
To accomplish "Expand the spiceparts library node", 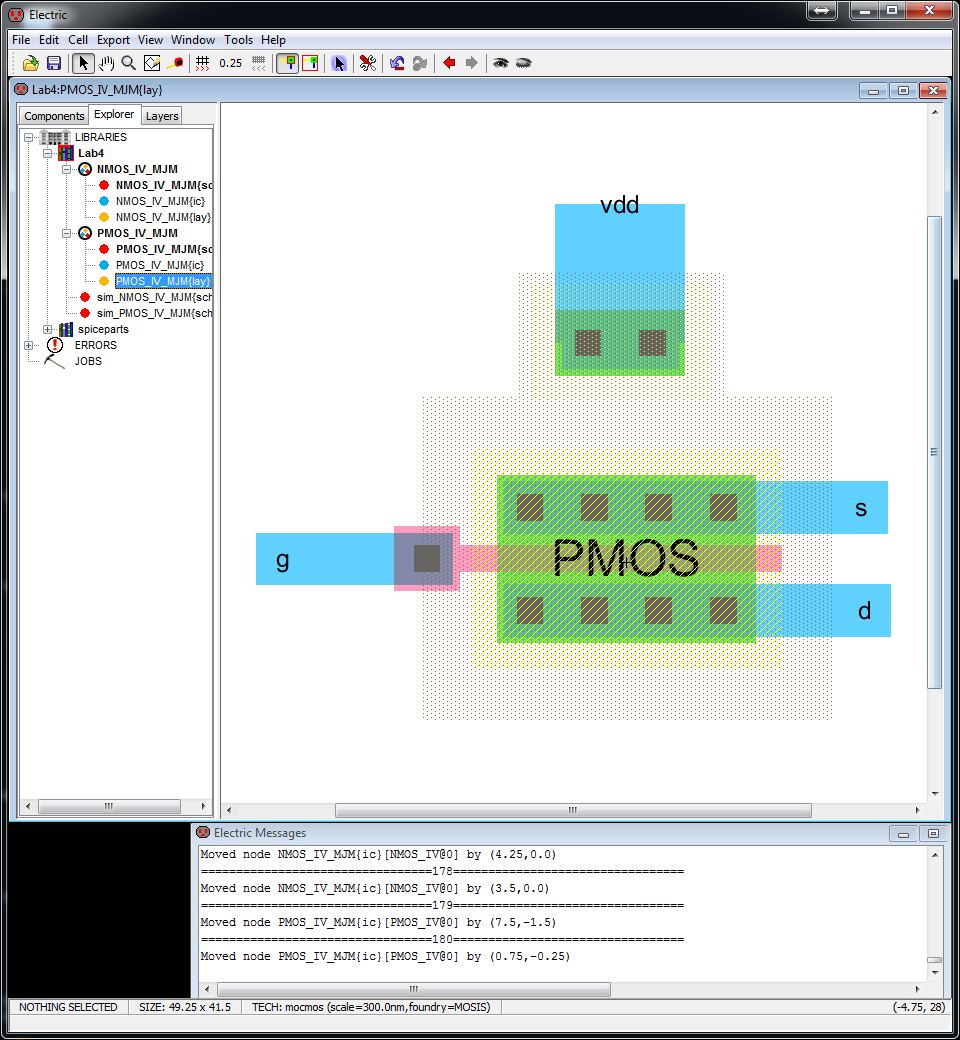I will click(x=48, y=329).
